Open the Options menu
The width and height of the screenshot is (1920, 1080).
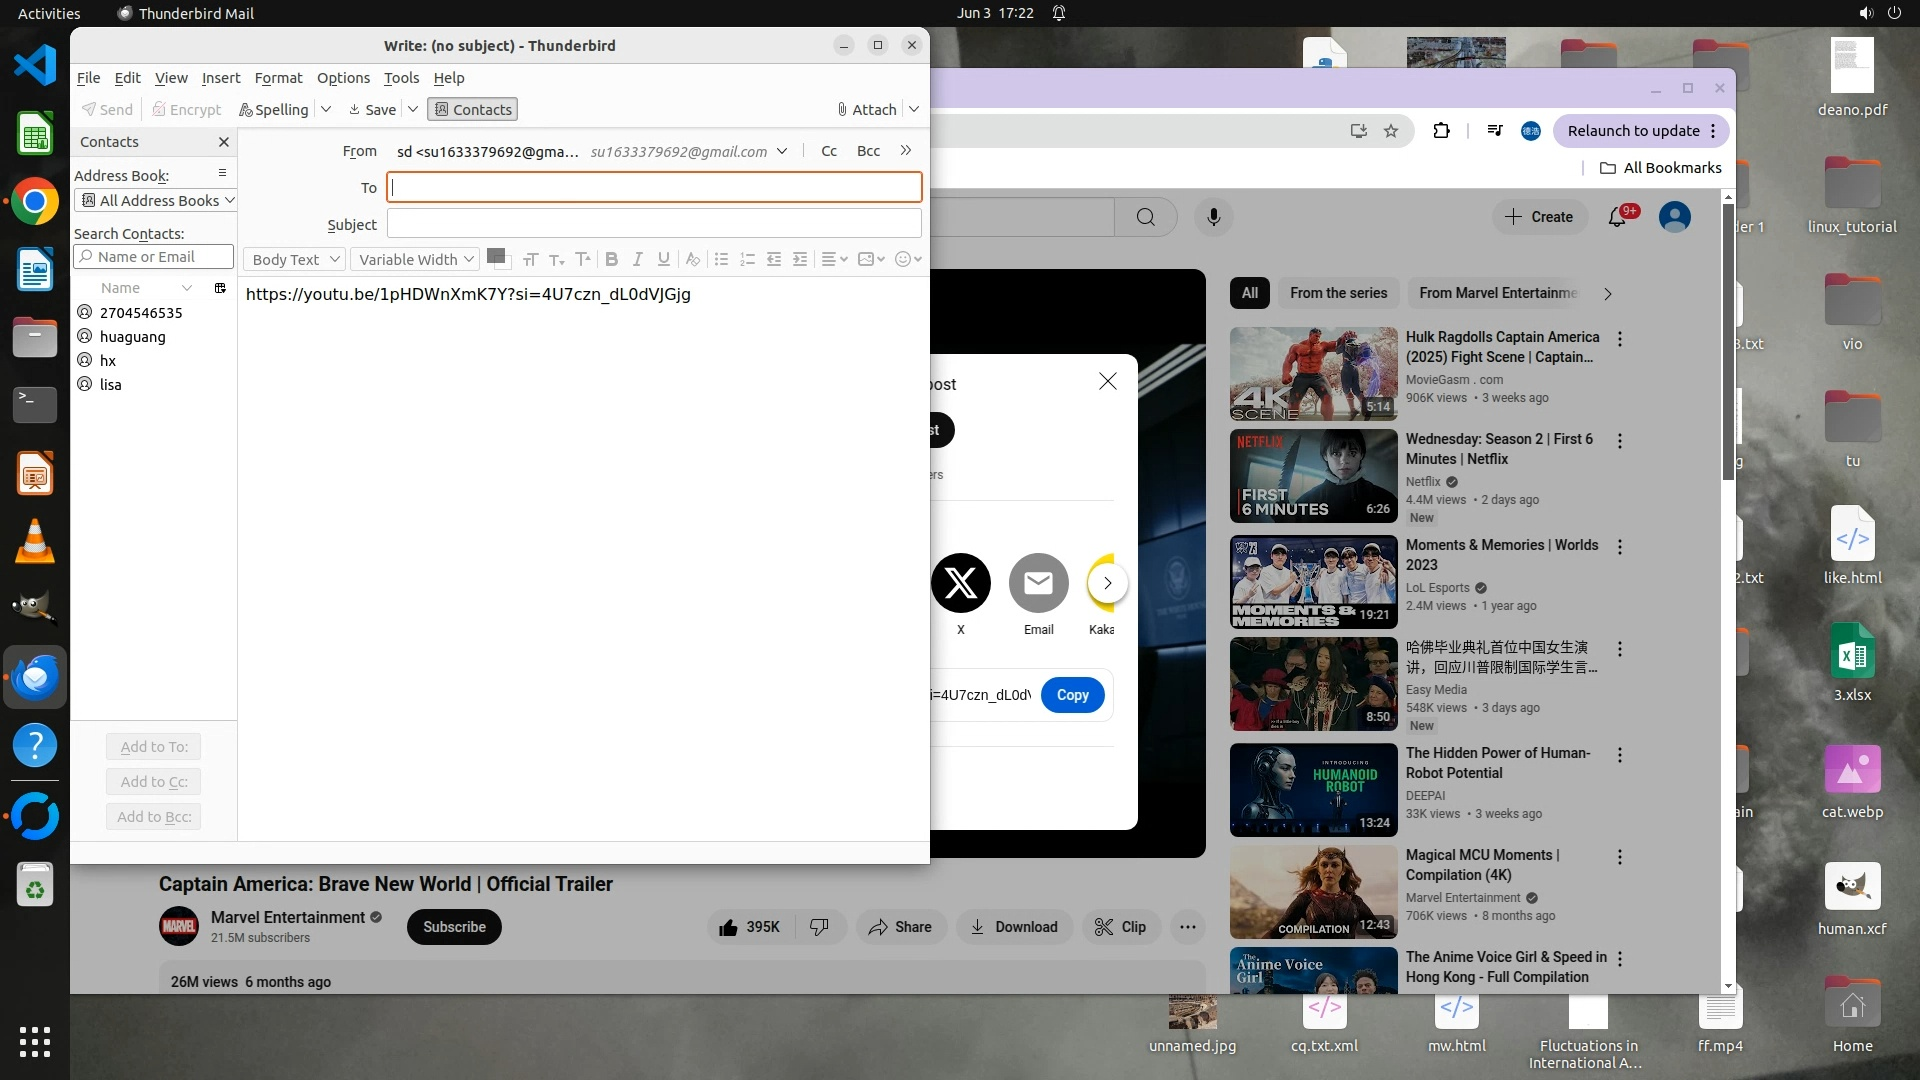point(343,78)
